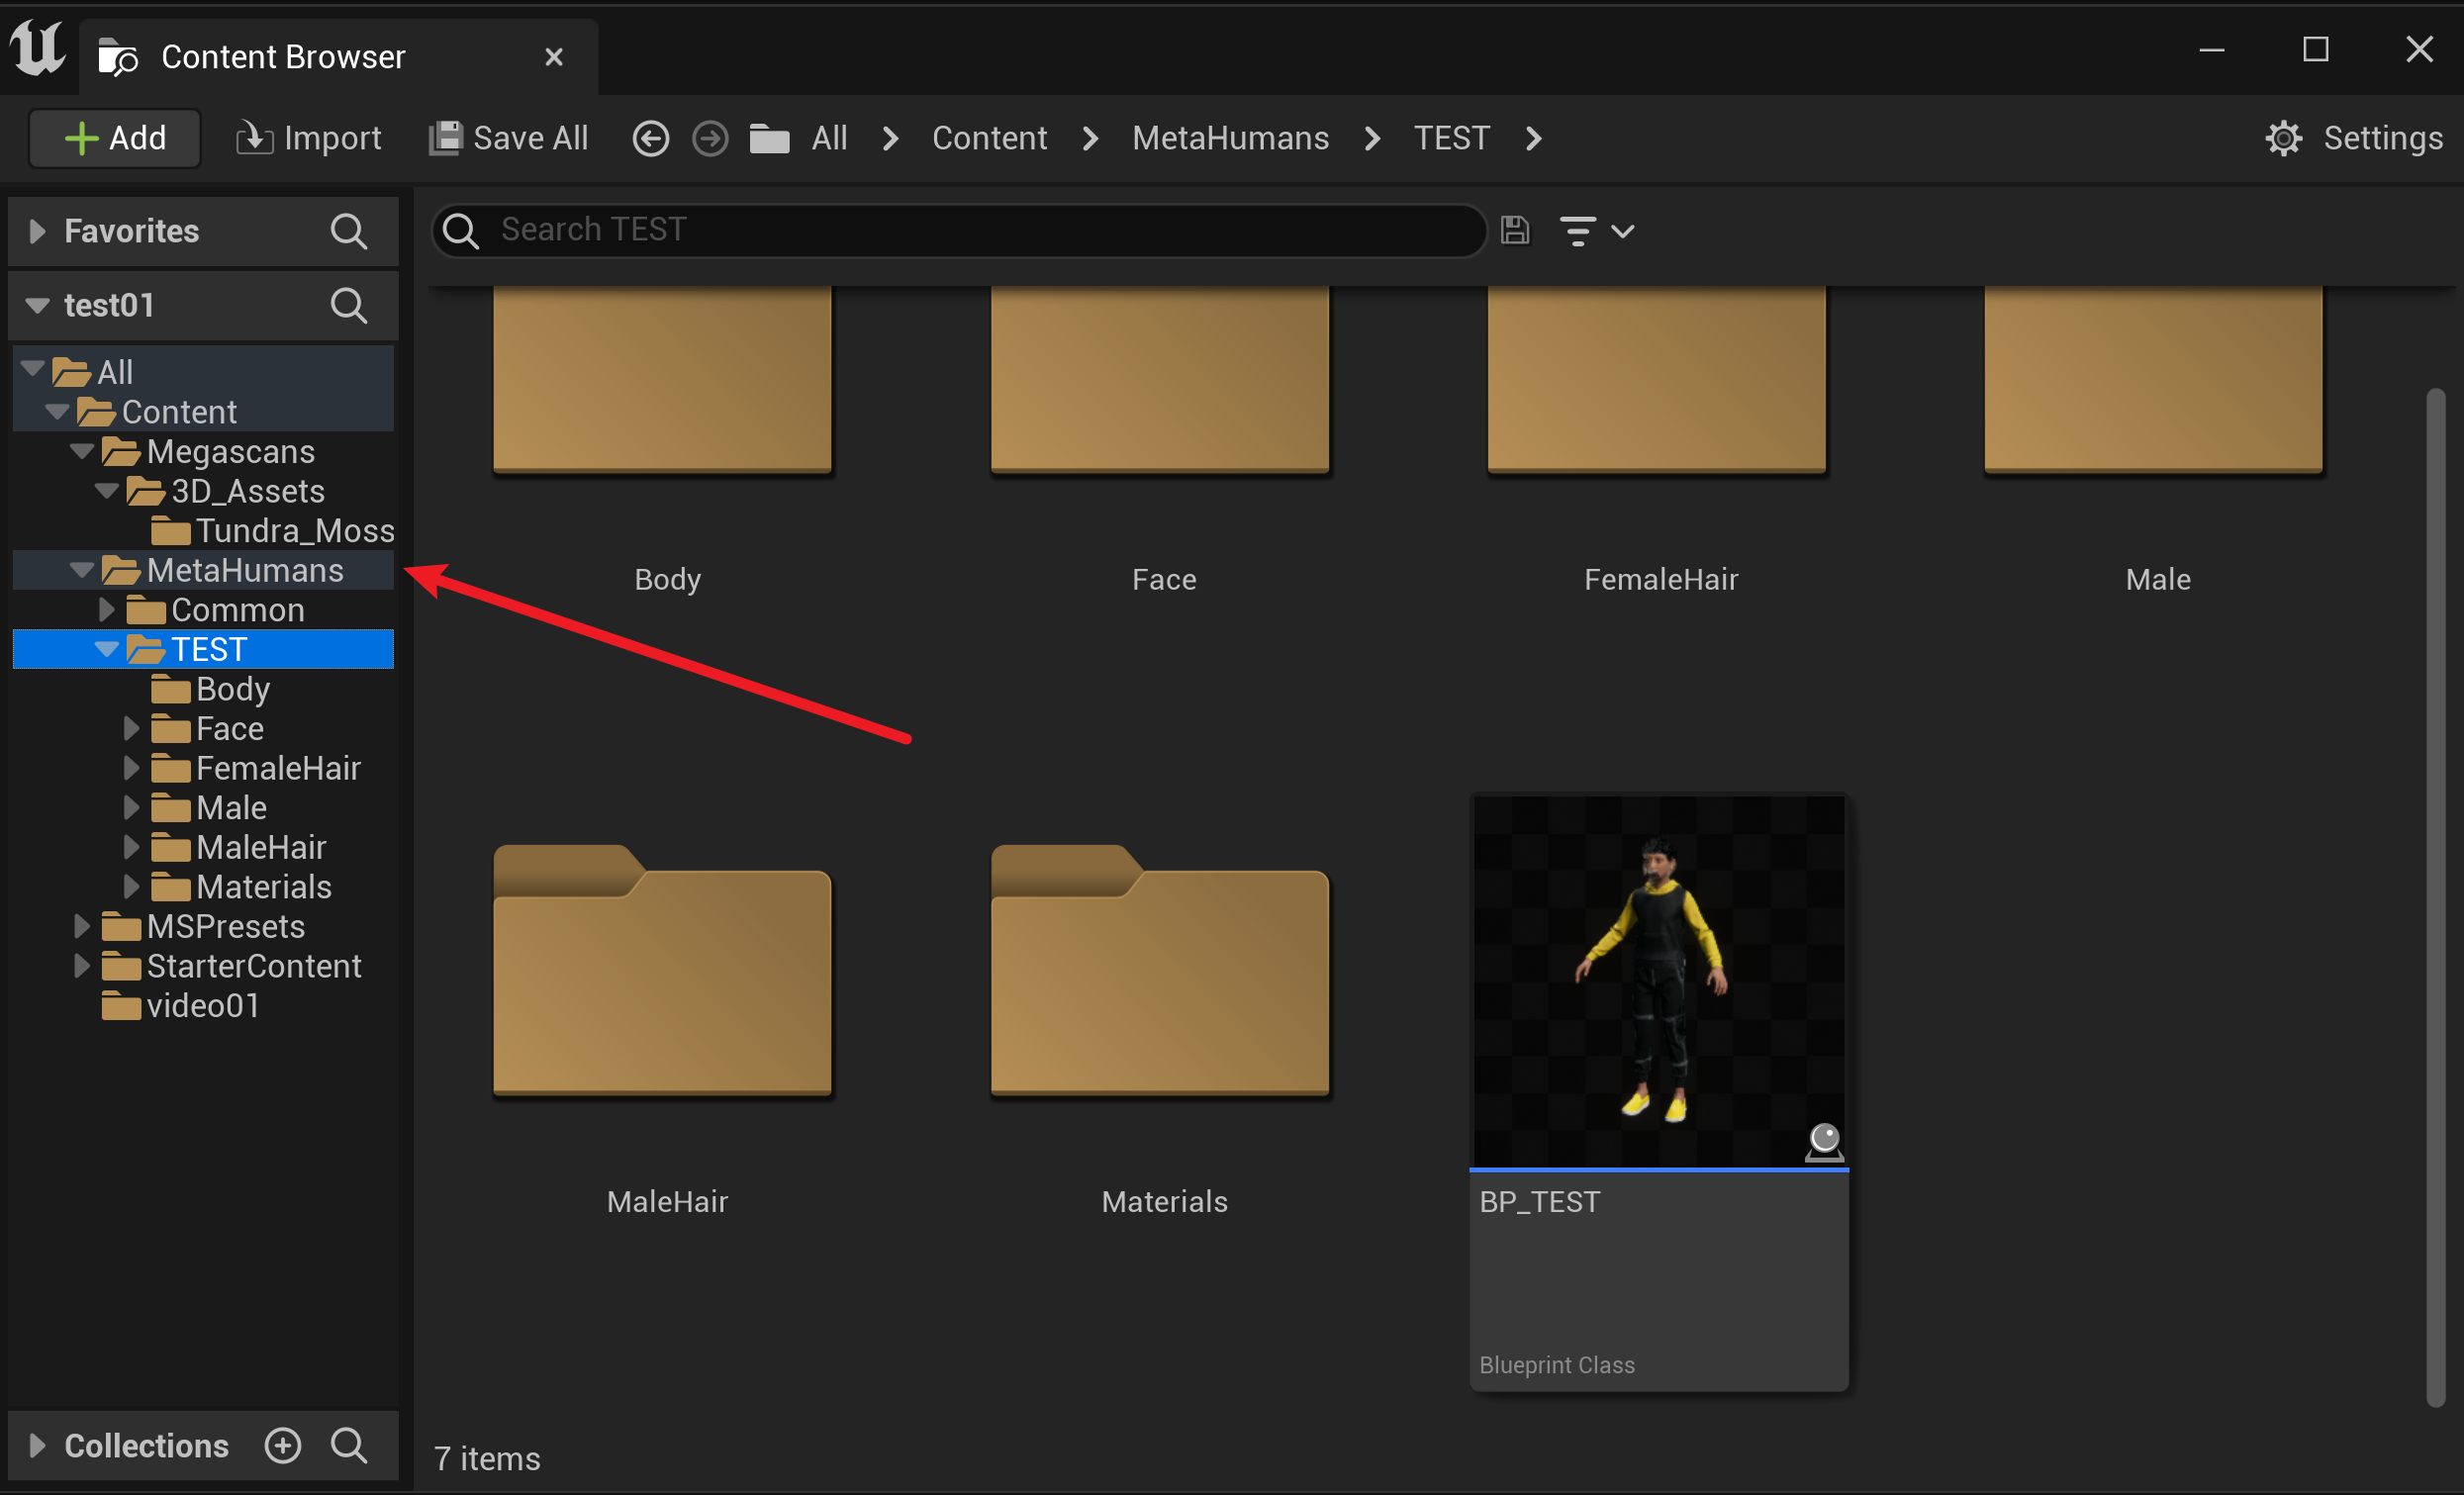2464x1495 pixels.
Task: Click MetaHumans in the breadcrumb path
Action: [x=1230, y=138]
